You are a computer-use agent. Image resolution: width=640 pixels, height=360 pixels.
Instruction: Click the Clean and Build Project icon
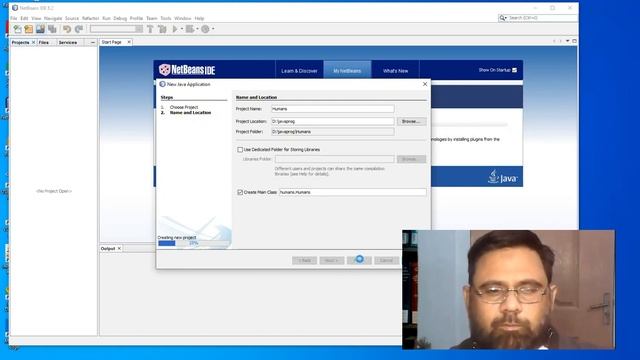[x=162, y=29]
